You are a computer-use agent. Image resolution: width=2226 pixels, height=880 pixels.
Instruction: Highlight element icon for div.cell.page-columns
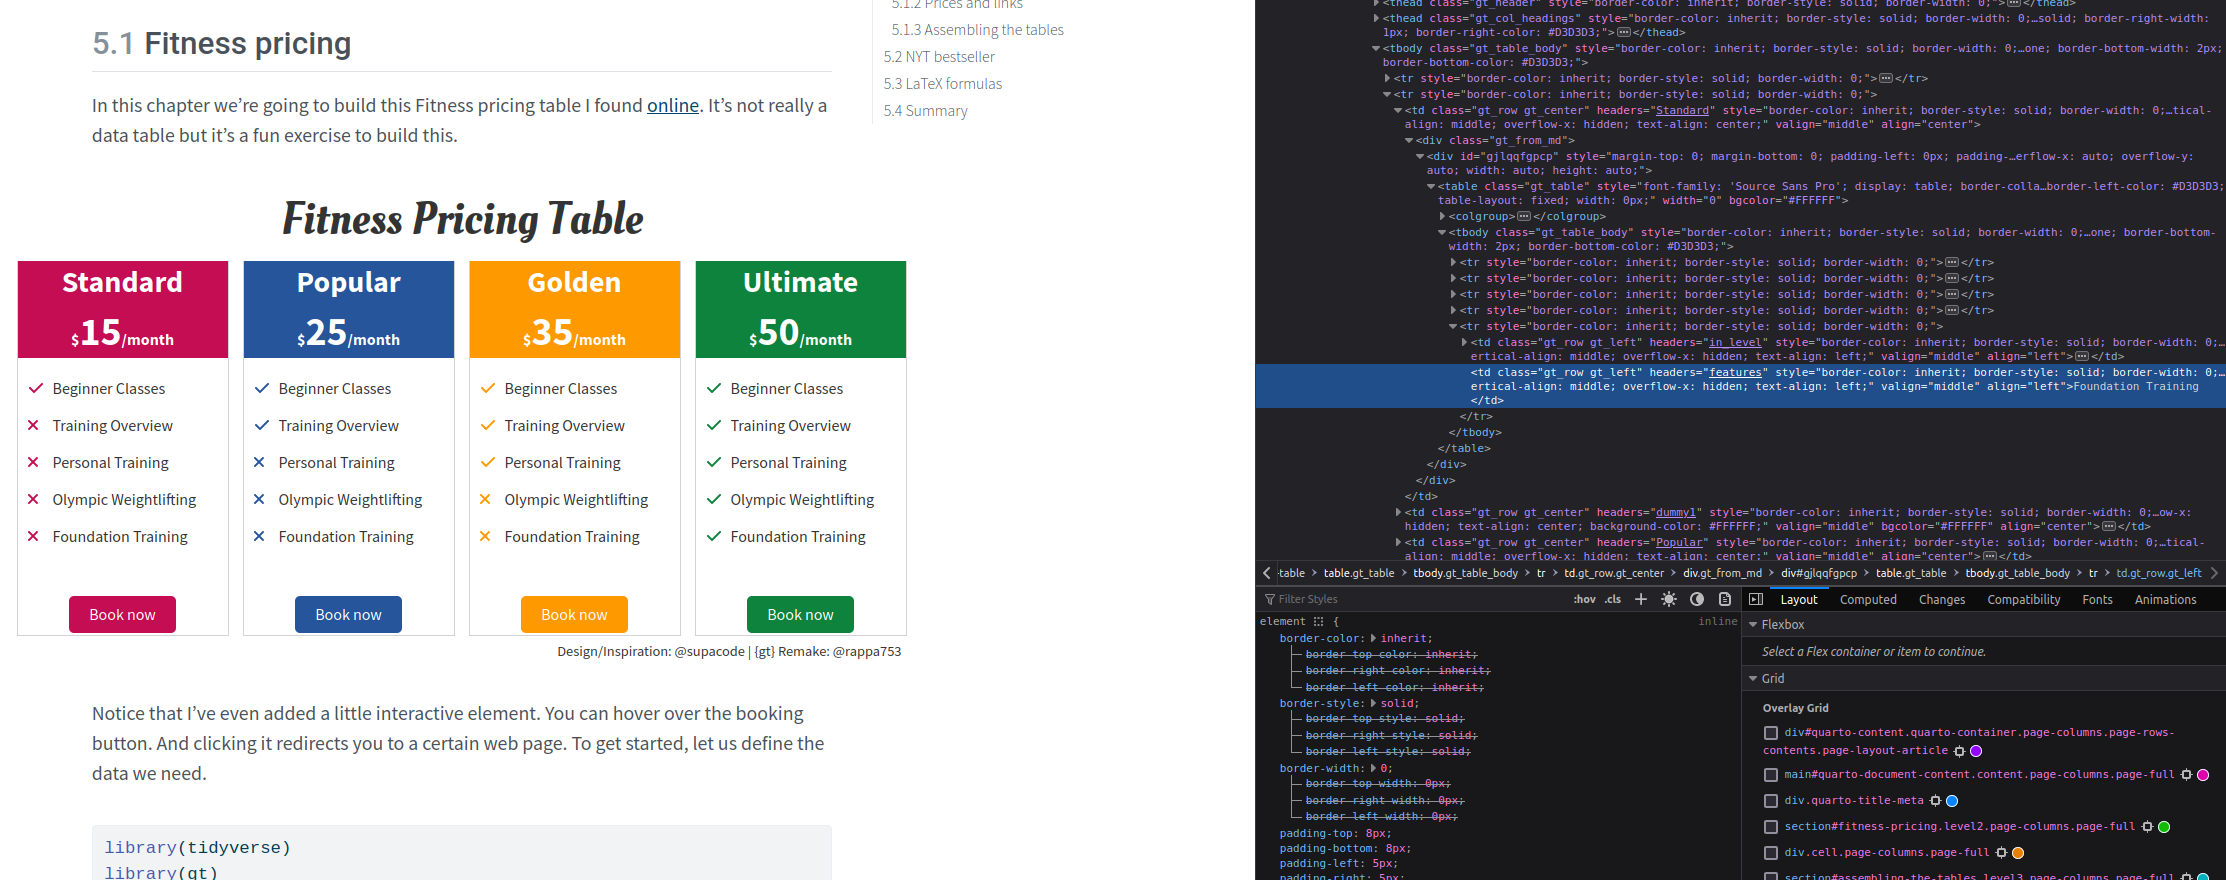click(x=2001, y=853)
